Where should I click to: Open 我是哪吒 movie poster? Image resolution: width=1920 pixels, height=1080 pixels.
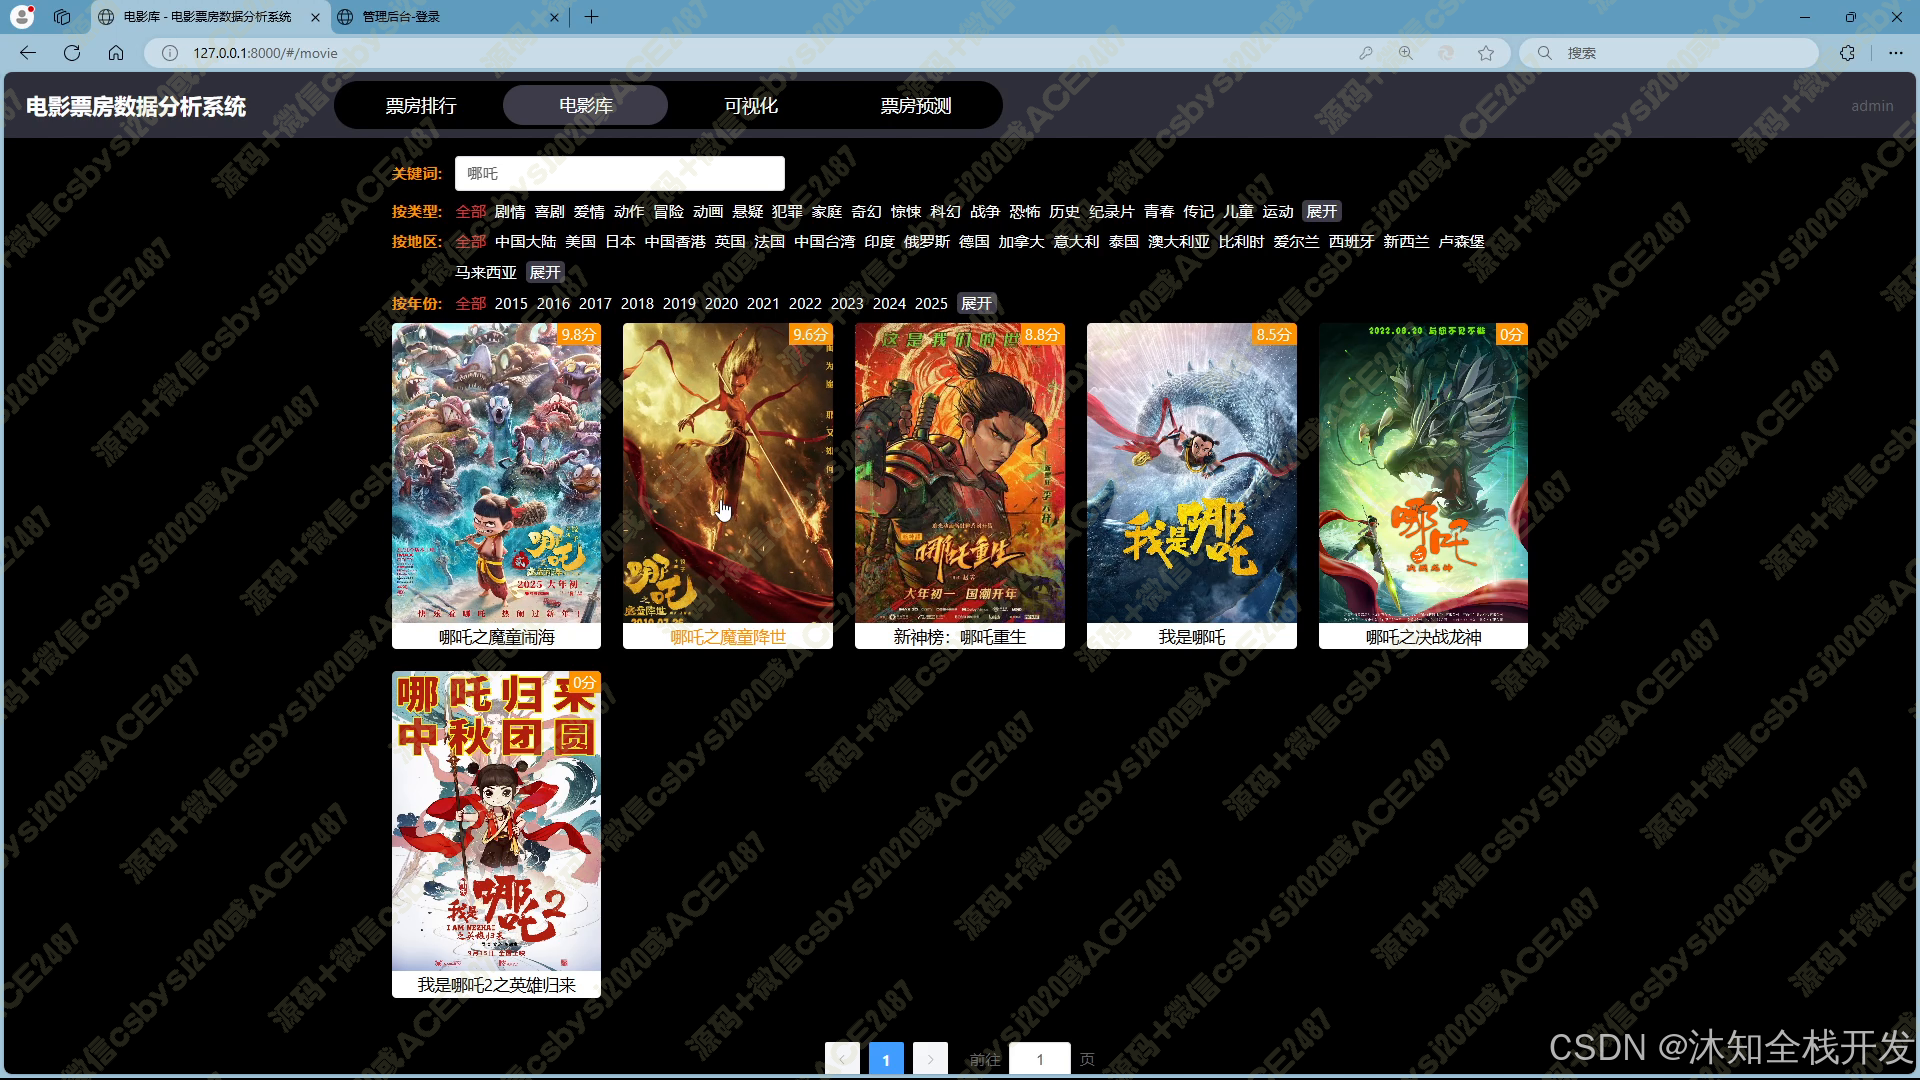[x=1191, y=473]
